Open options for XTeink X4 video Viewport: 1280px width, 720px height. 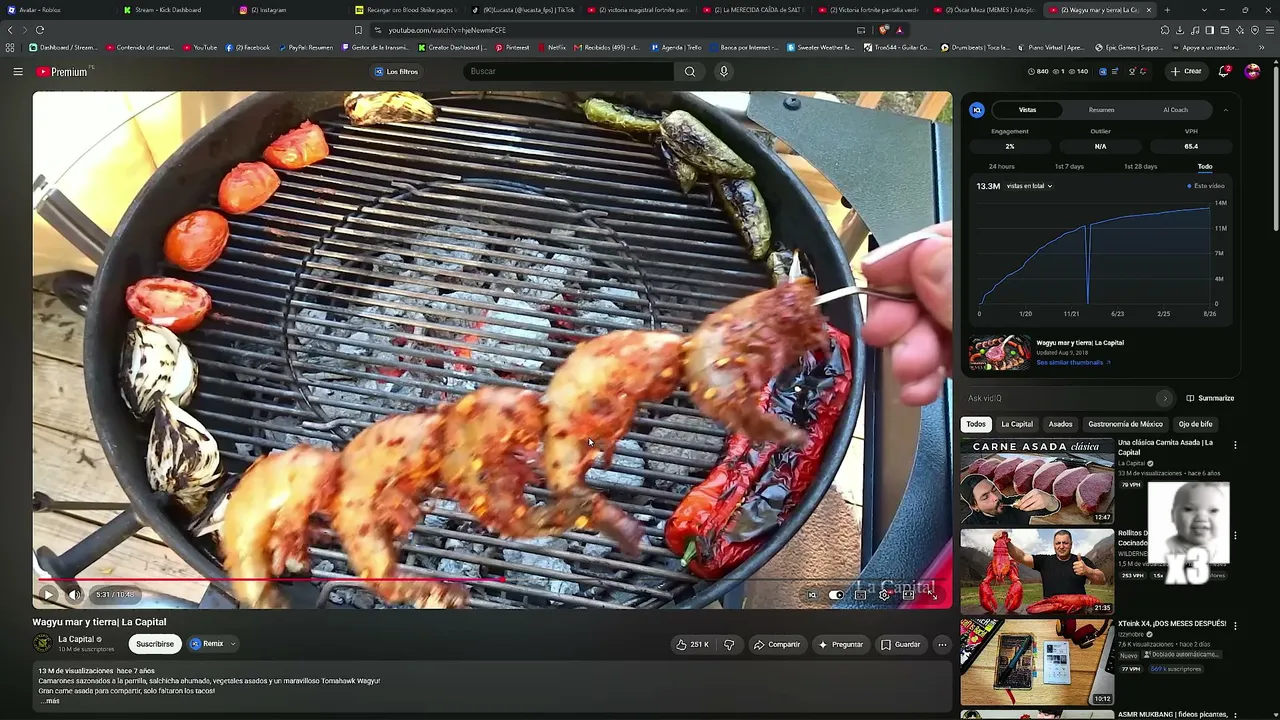1235,626
